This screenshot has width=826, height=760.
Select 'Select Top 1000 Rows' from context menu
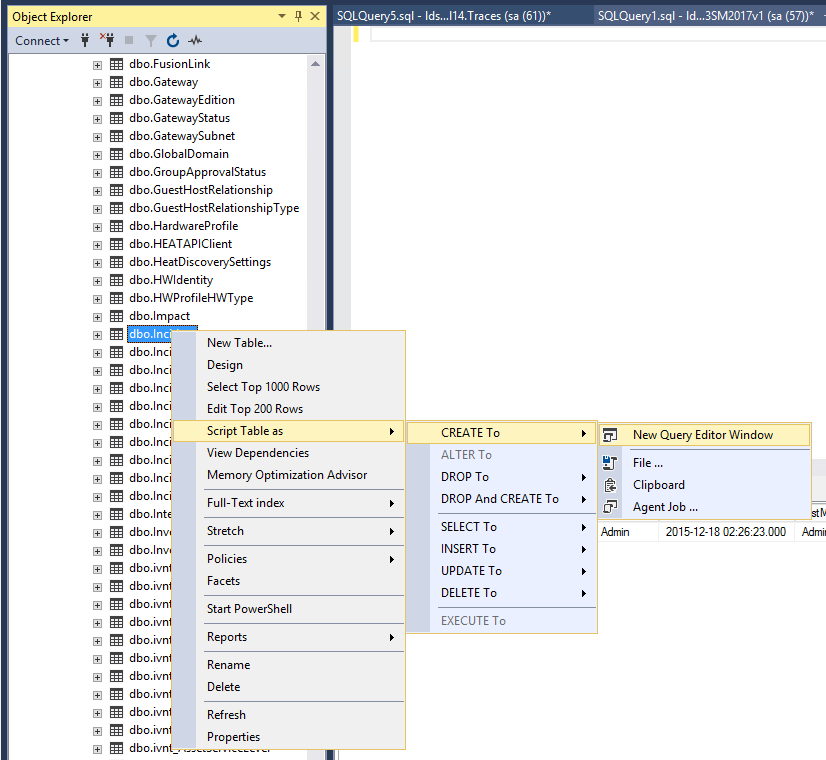point(263,387)
